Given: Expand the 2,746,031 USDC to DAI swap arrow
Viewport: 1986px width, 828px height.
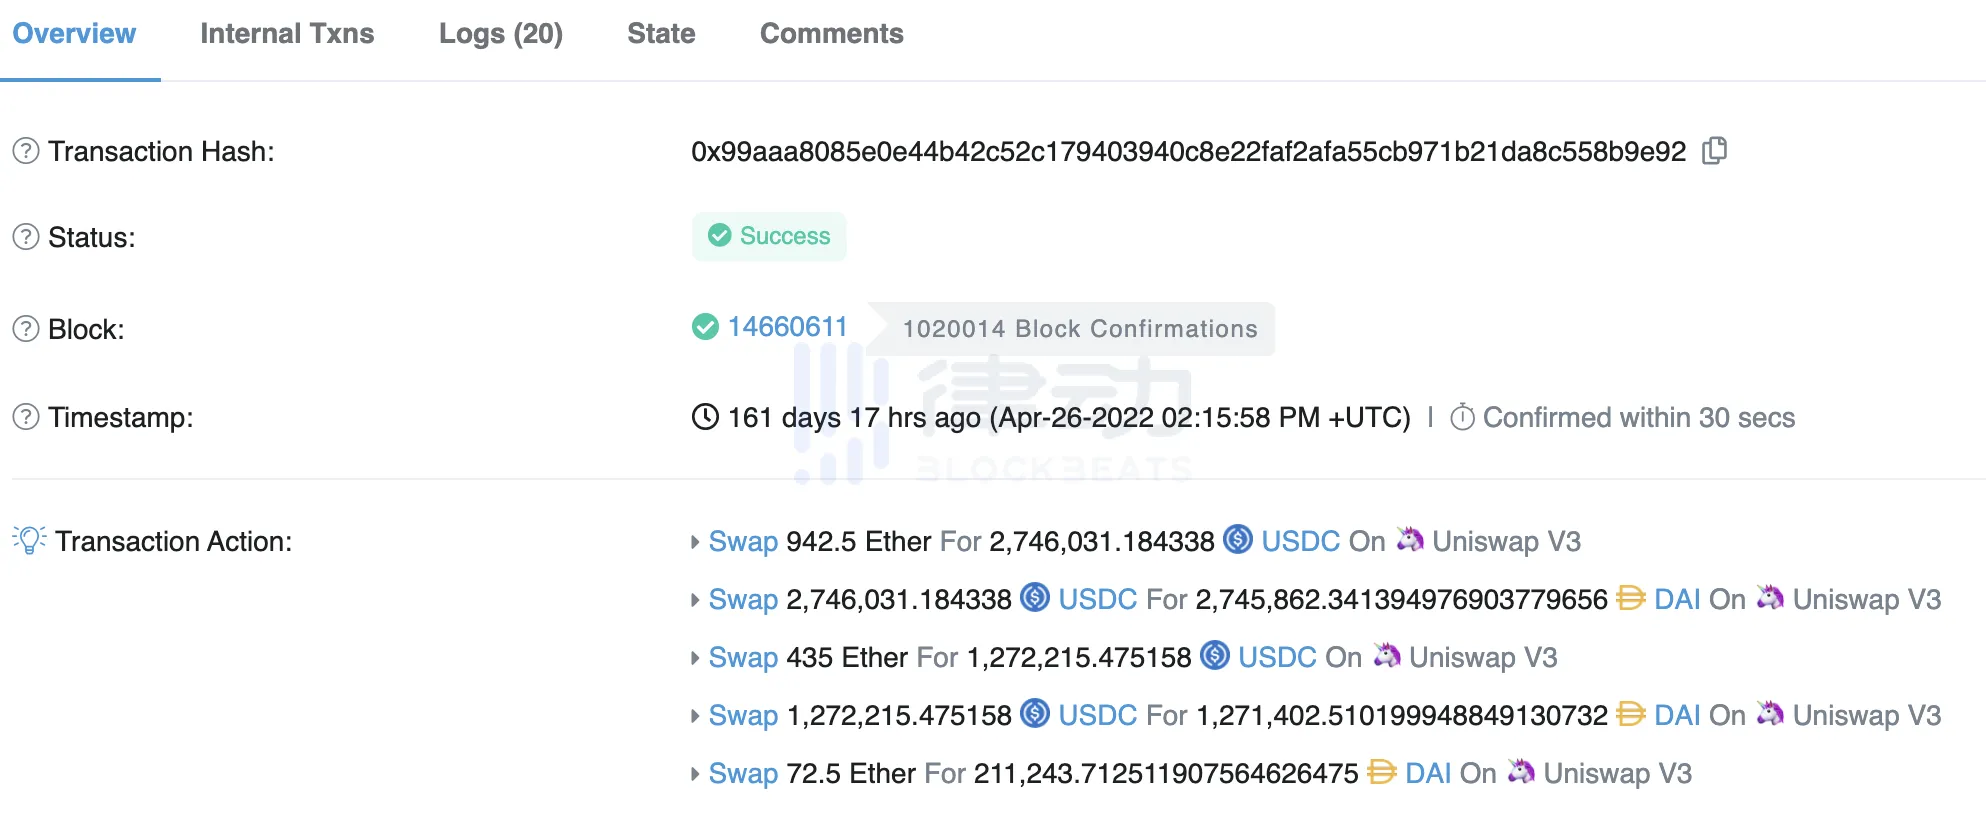Looking at the screenshot, I should 695,600.
